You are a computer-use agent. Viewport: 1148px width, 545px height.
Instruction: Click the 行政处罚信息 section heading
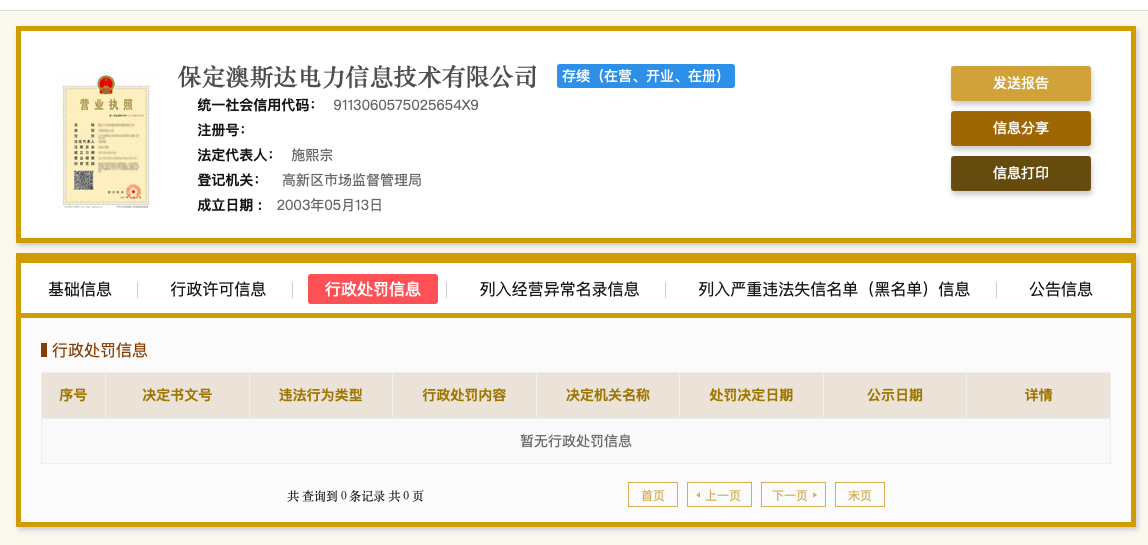100,350
